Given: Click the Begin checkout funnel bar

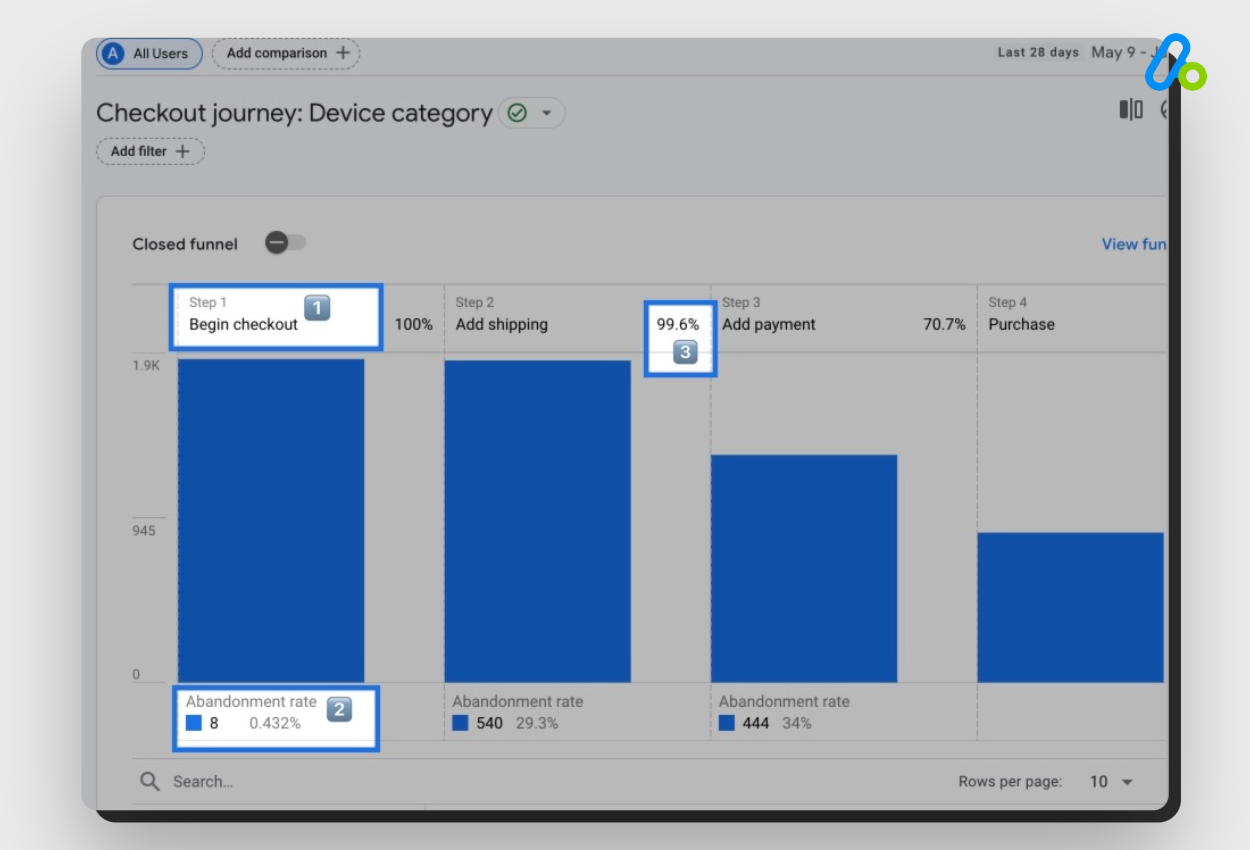Looking at the screenshot, I should 271,520.
